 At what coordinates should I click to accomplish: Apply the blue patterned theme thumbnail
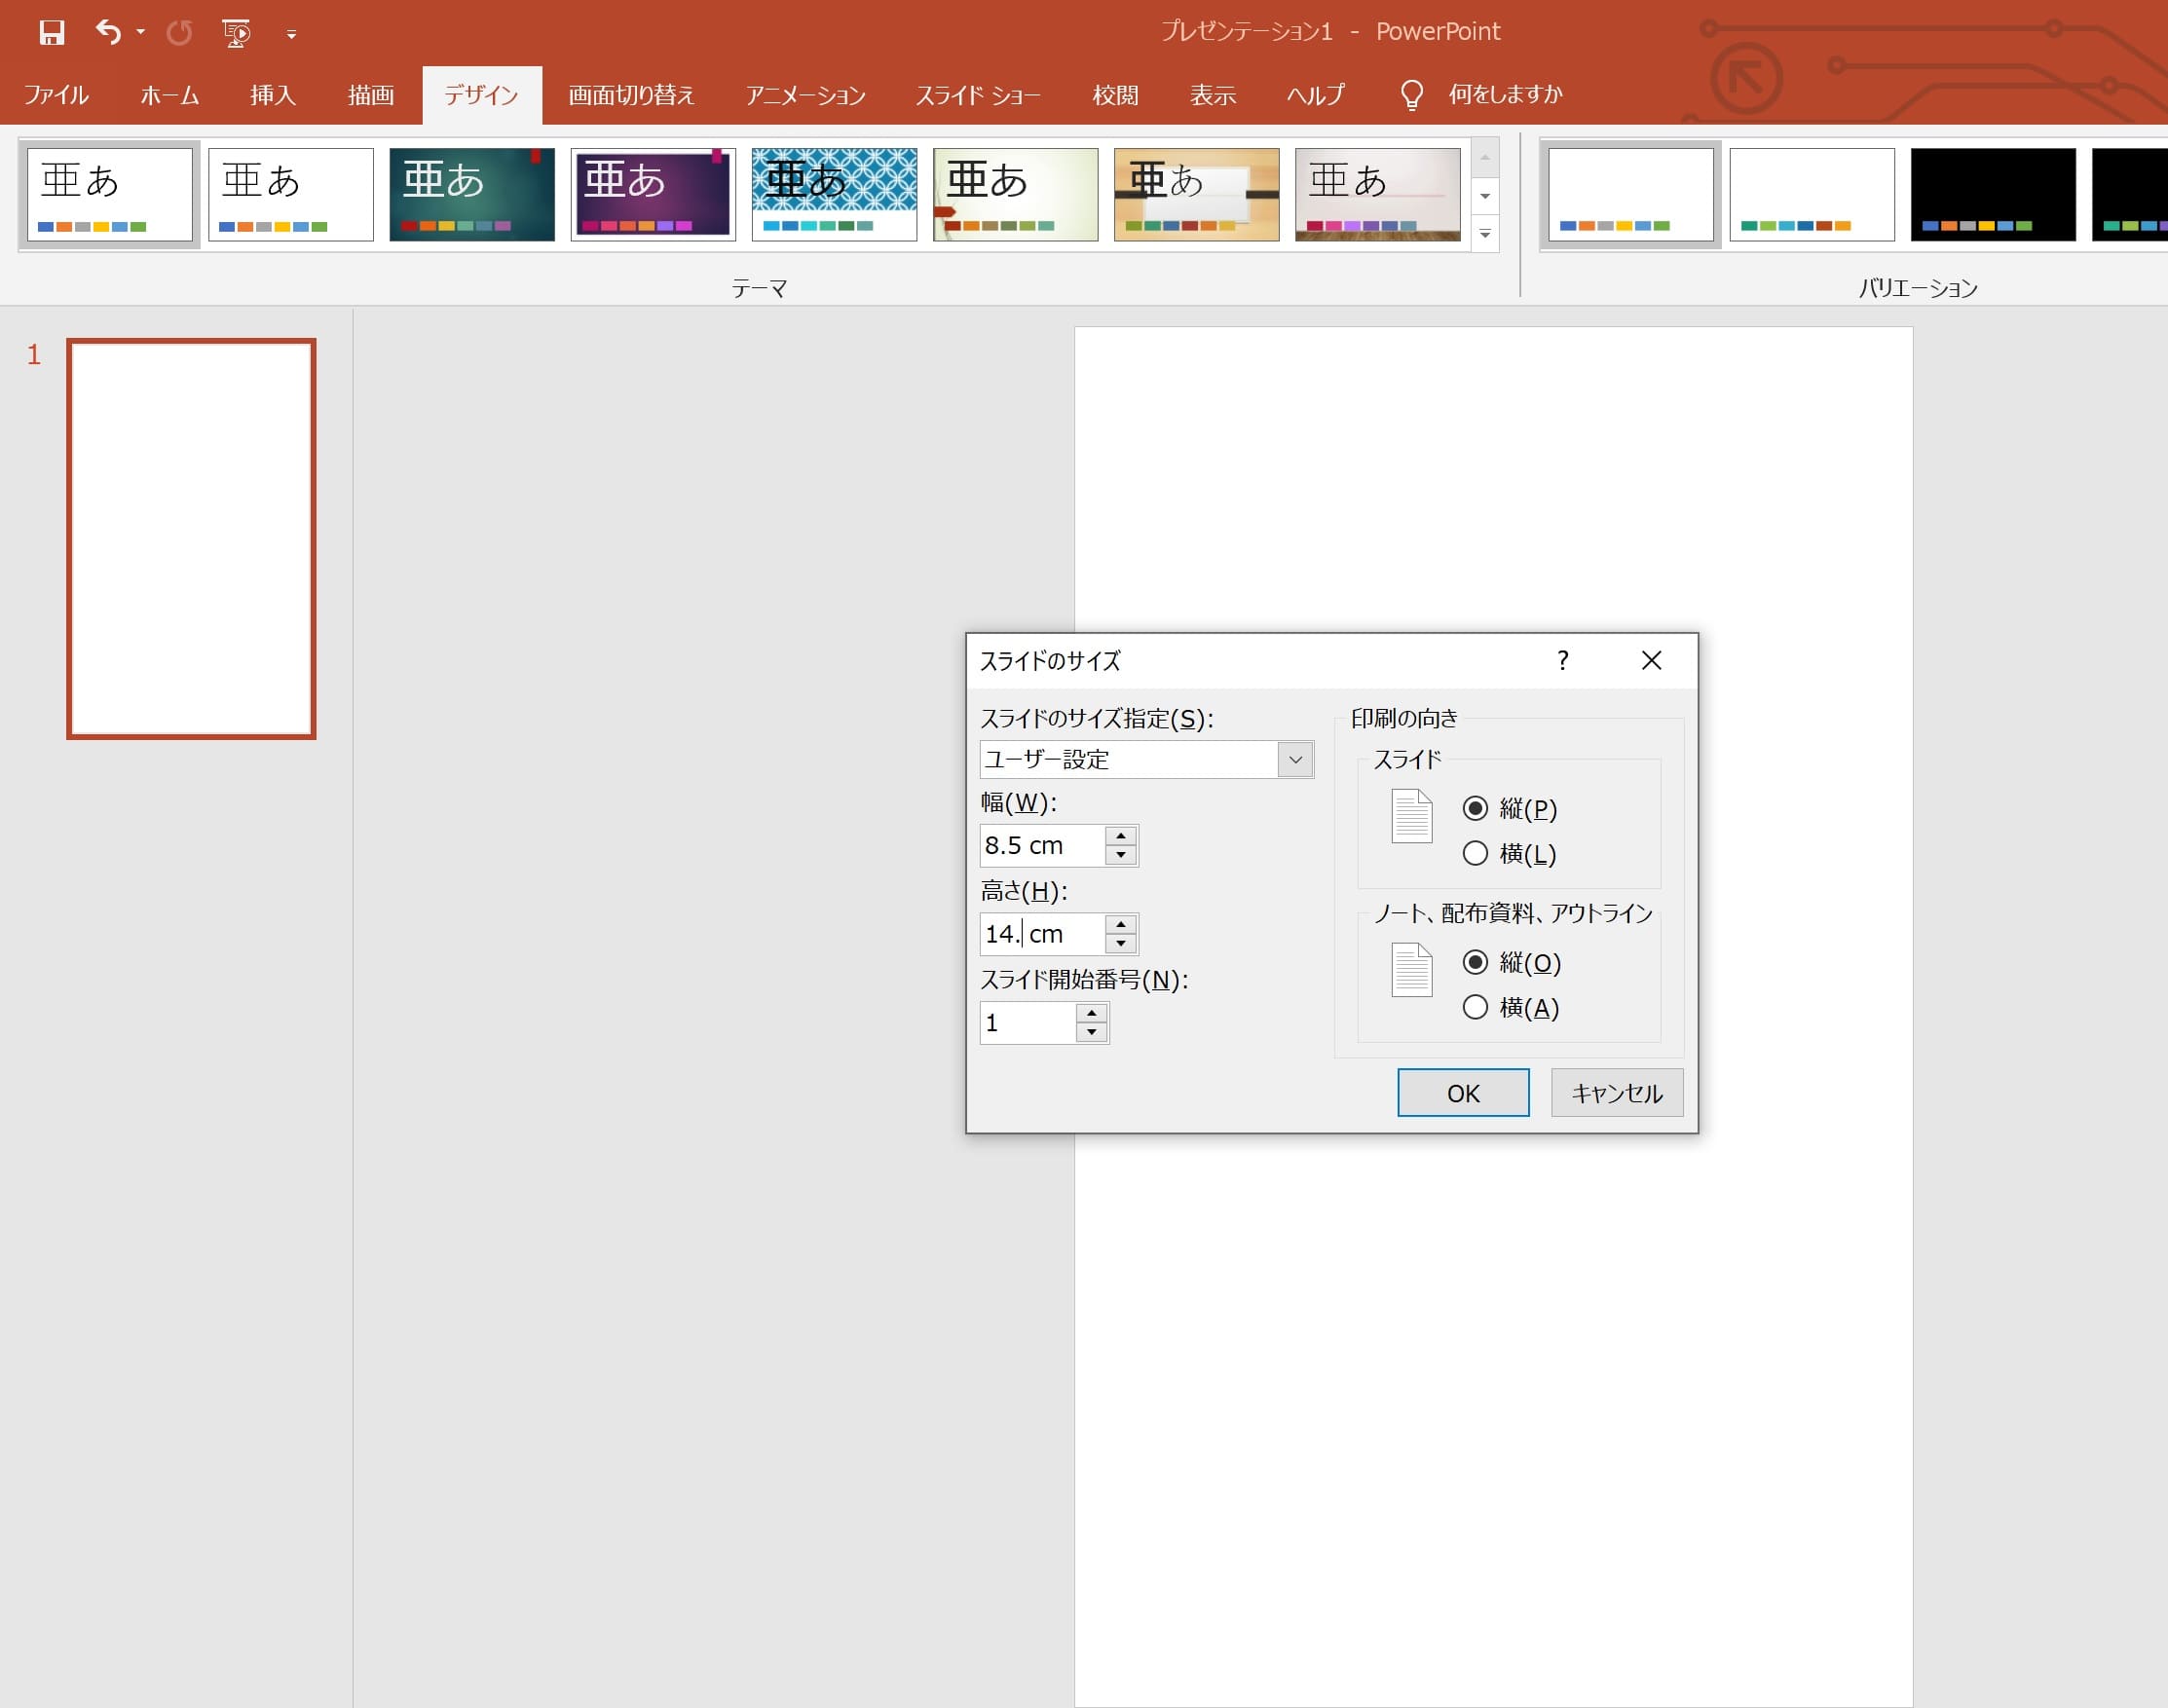point(833,194)
